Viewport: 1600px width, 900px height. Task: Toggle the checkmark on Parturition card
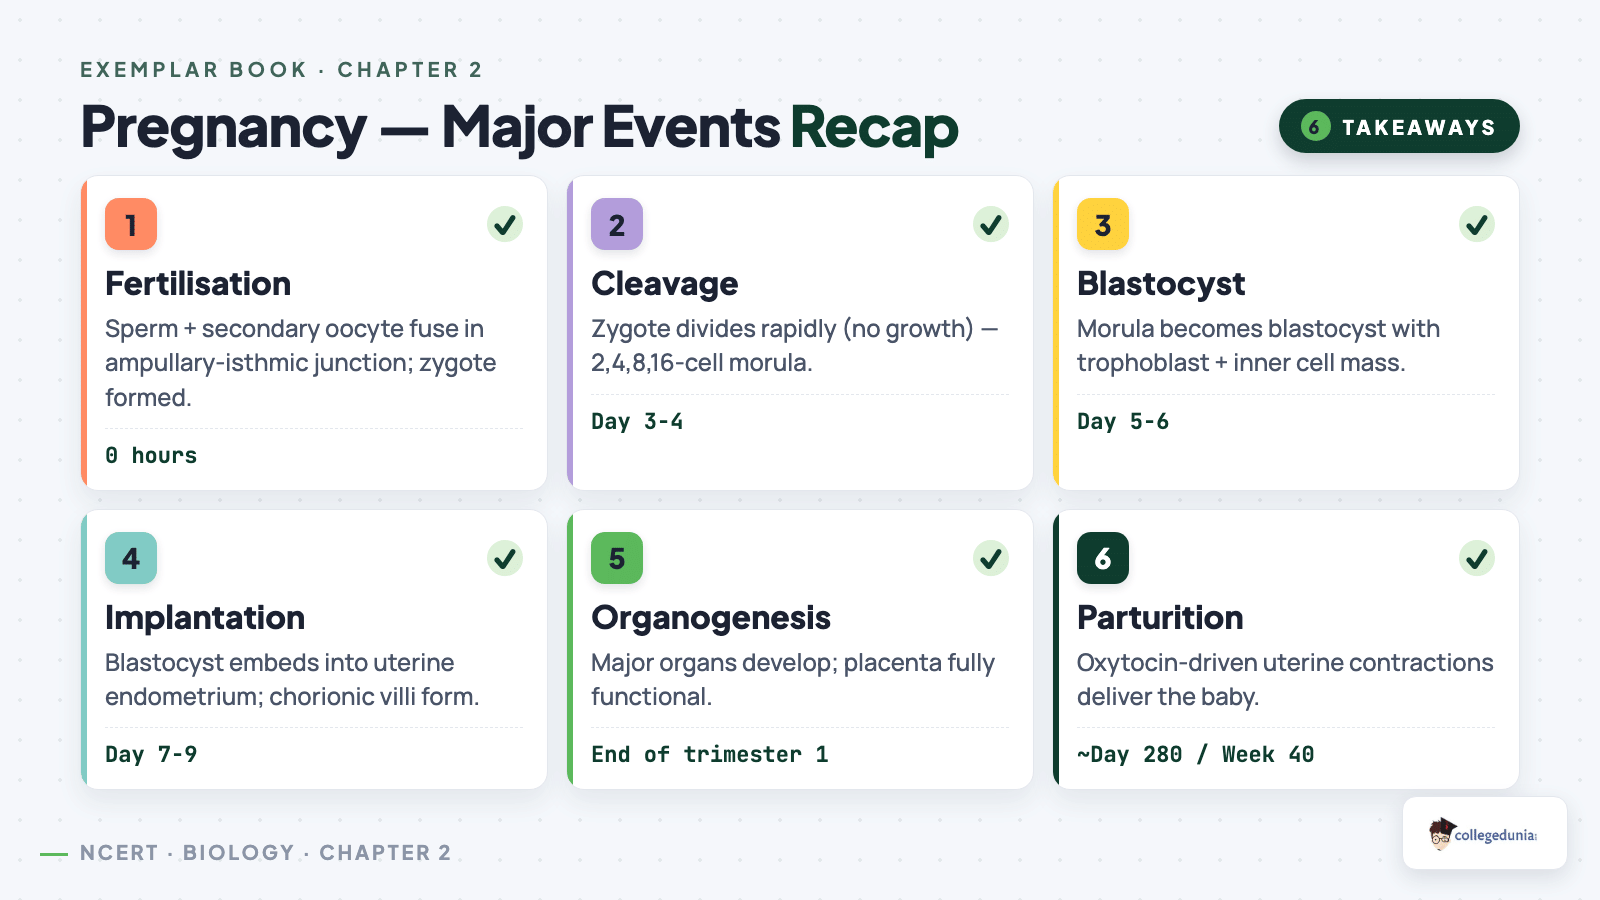point(1477,558)
